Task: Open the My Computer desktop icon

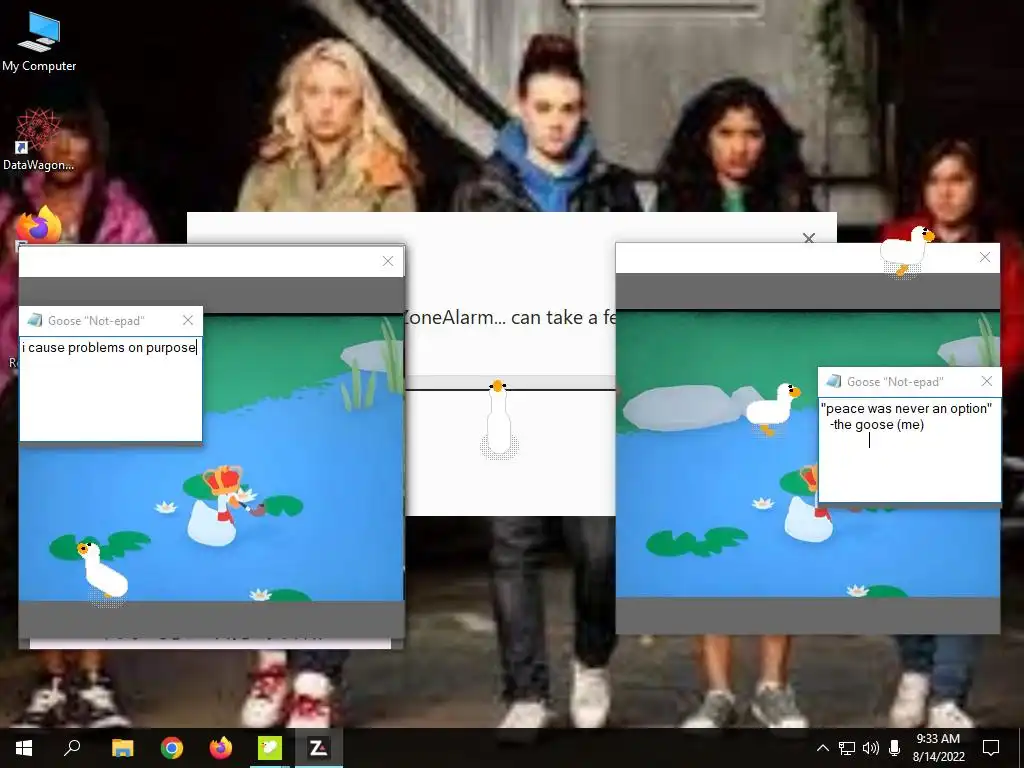Action: coord(39,42)
